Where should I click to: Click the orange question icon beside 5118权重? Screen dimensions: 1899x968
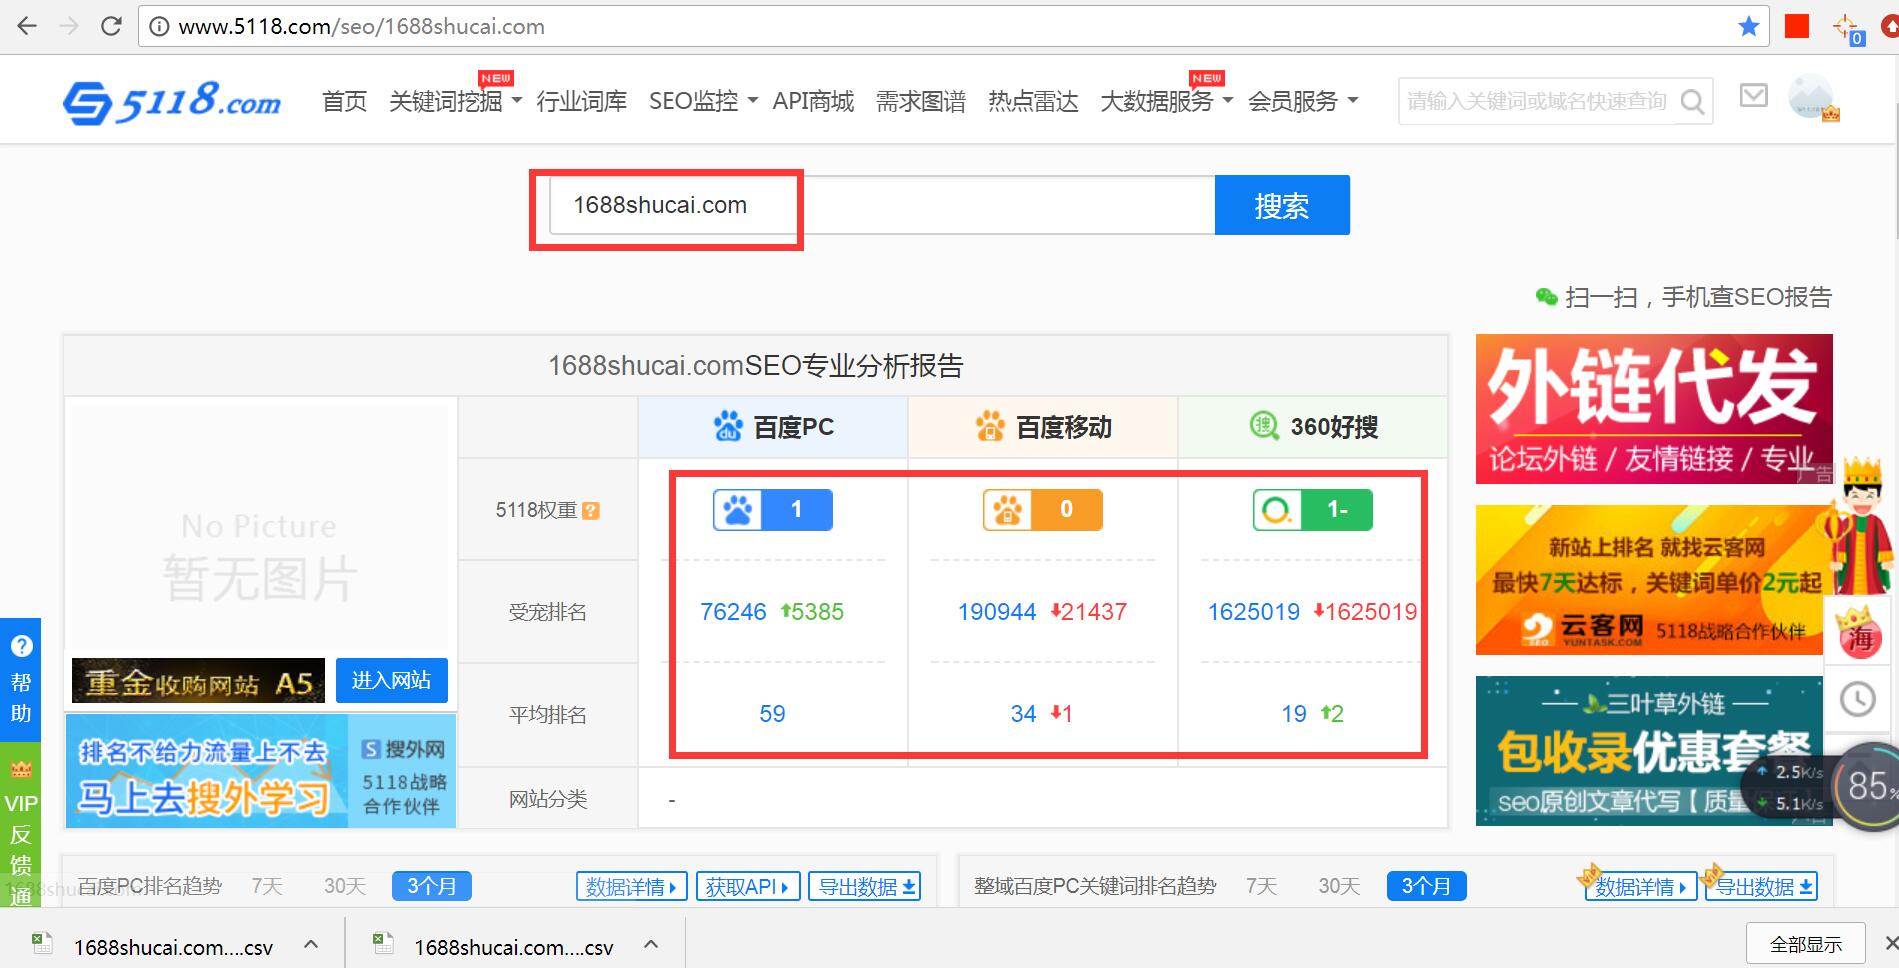click(x=591, y=511)
